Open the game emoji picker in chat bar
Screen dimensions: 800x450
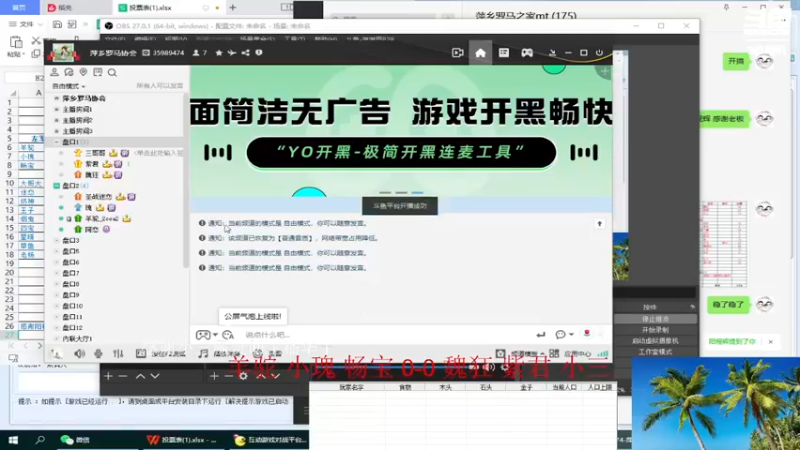[x=204, y=335]
